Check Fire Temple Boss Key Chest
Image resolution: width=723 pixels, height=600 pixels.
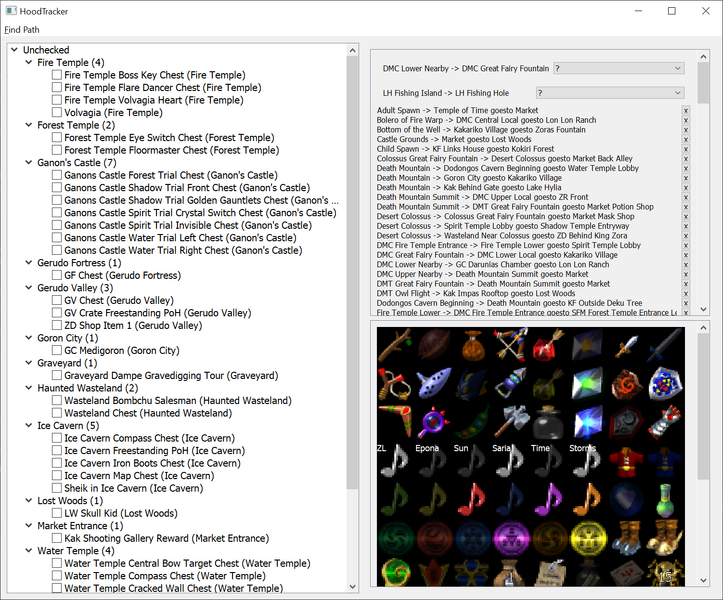coord(57,75)
